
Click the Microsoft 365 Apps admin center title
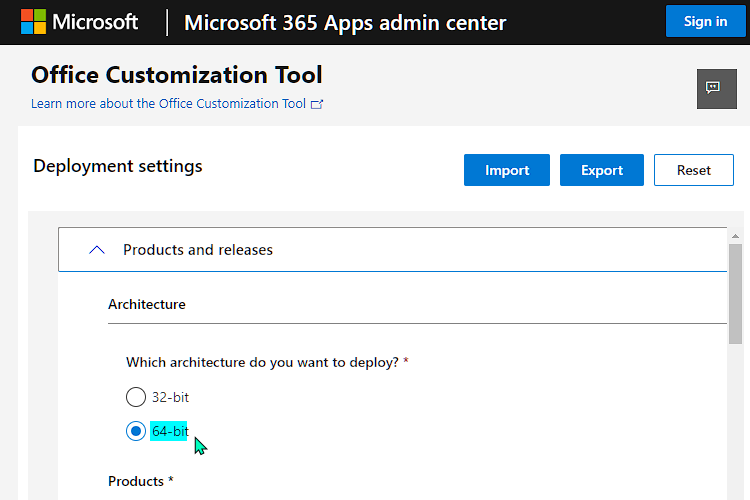click(x=345, y=22)
